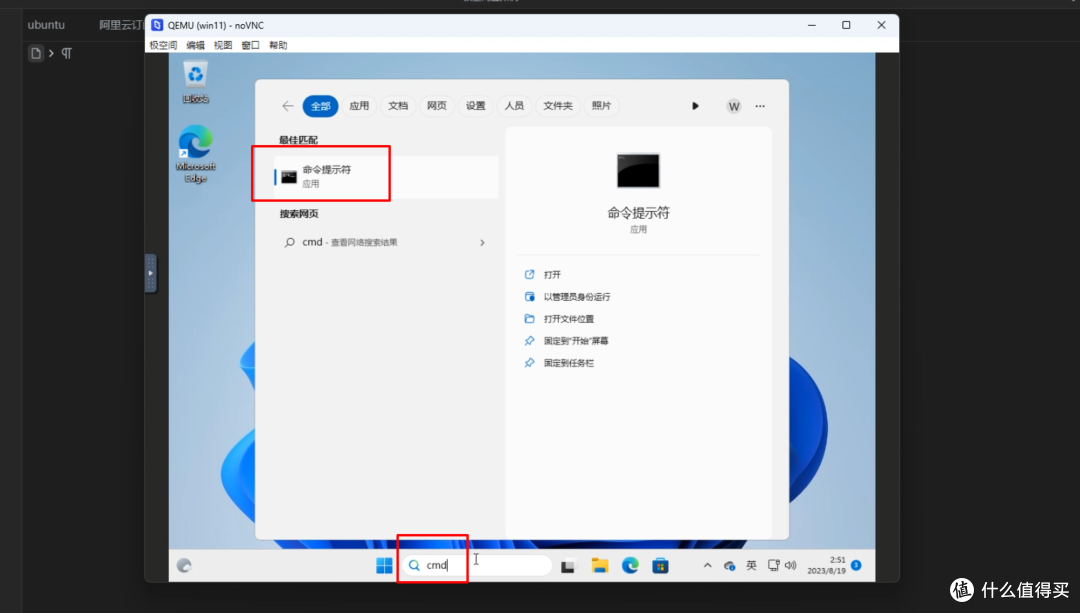Open the three-dot search options menu

pyautogui.click(x=760, y=106)
